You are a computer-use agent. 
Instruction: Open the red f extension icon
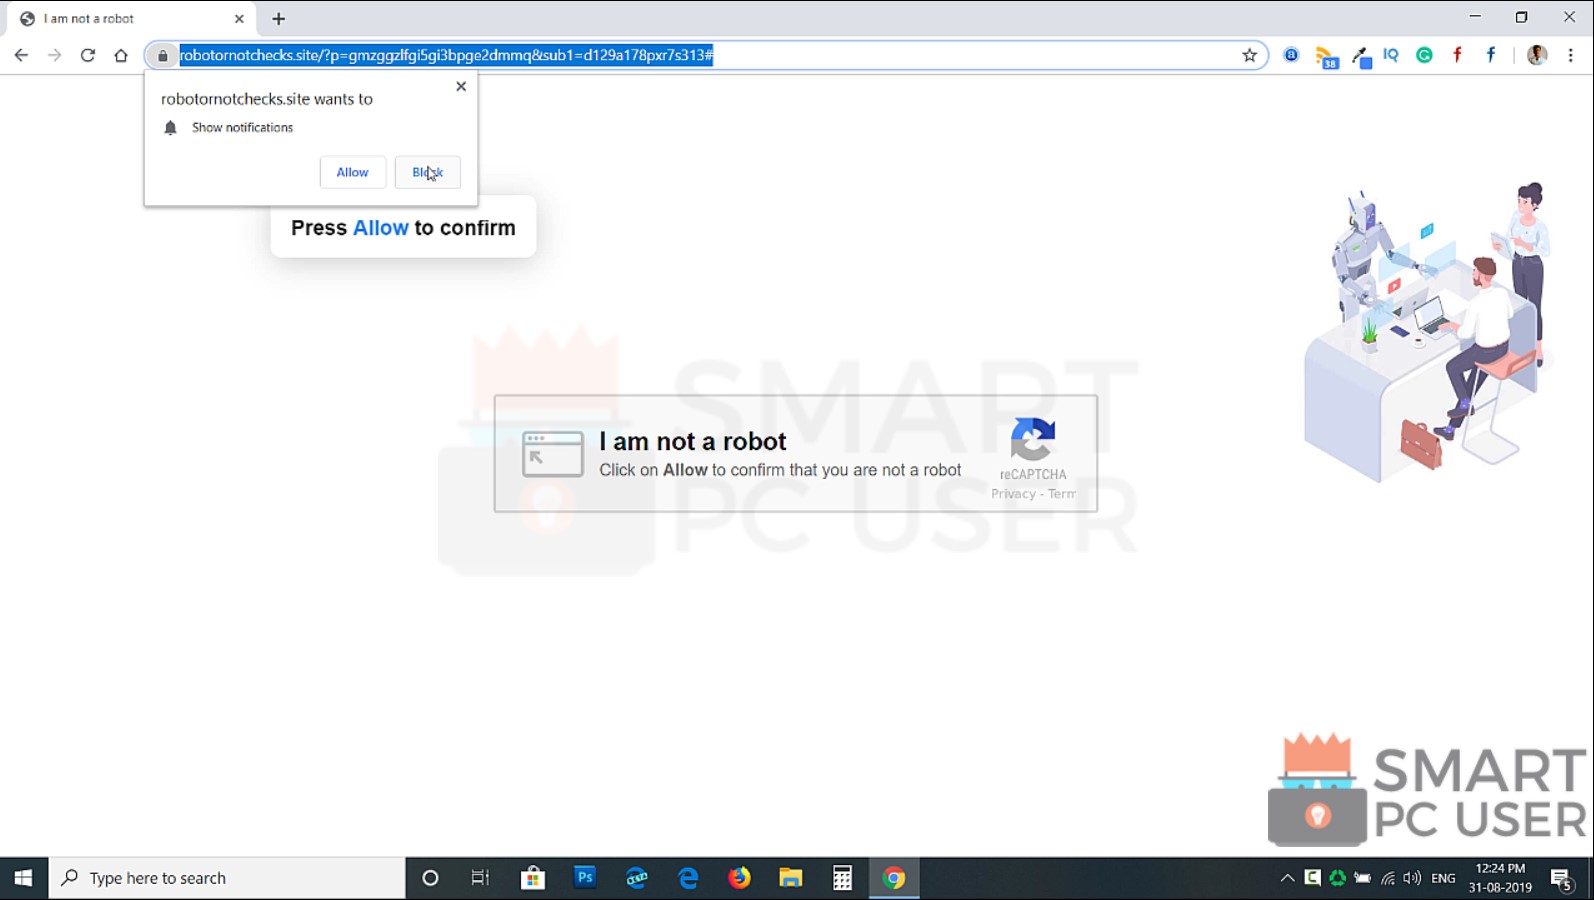tap(1457, 55)
